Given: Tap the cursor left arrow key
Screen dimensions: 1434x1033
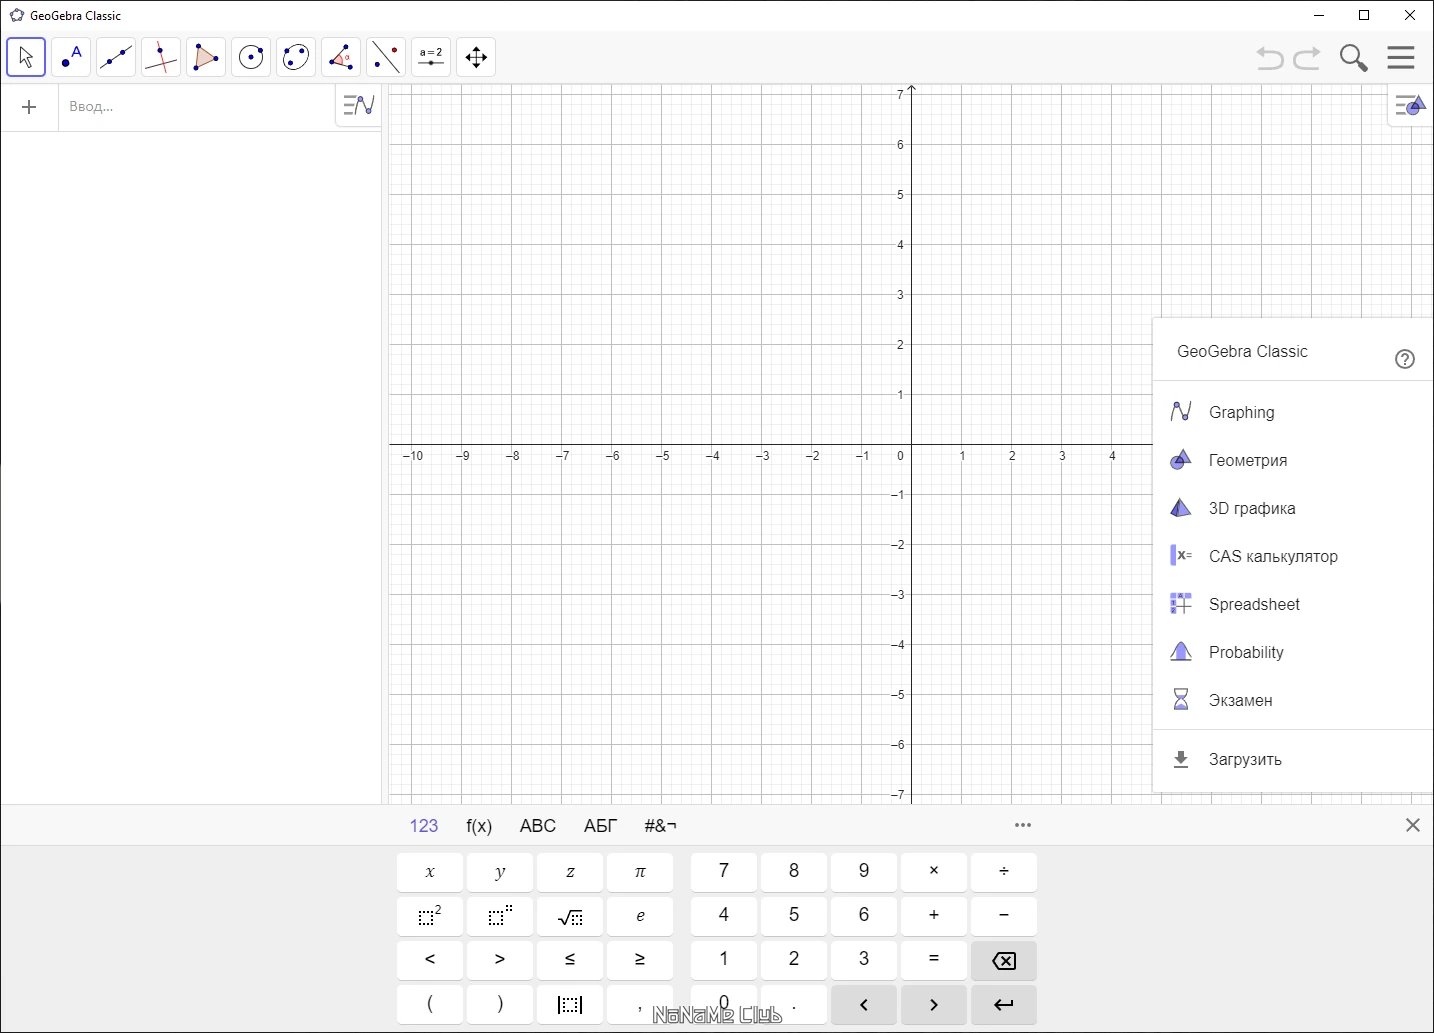Looking at the screenshot, I should [864, 1004].
